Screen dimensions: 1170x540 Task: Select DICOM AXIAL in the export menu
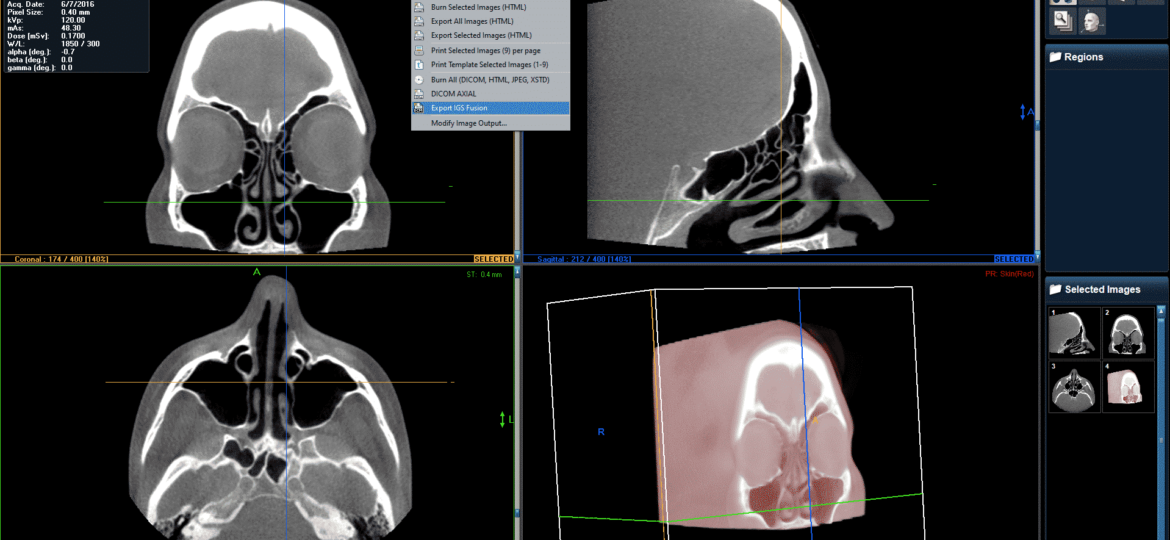pos(453,93)
